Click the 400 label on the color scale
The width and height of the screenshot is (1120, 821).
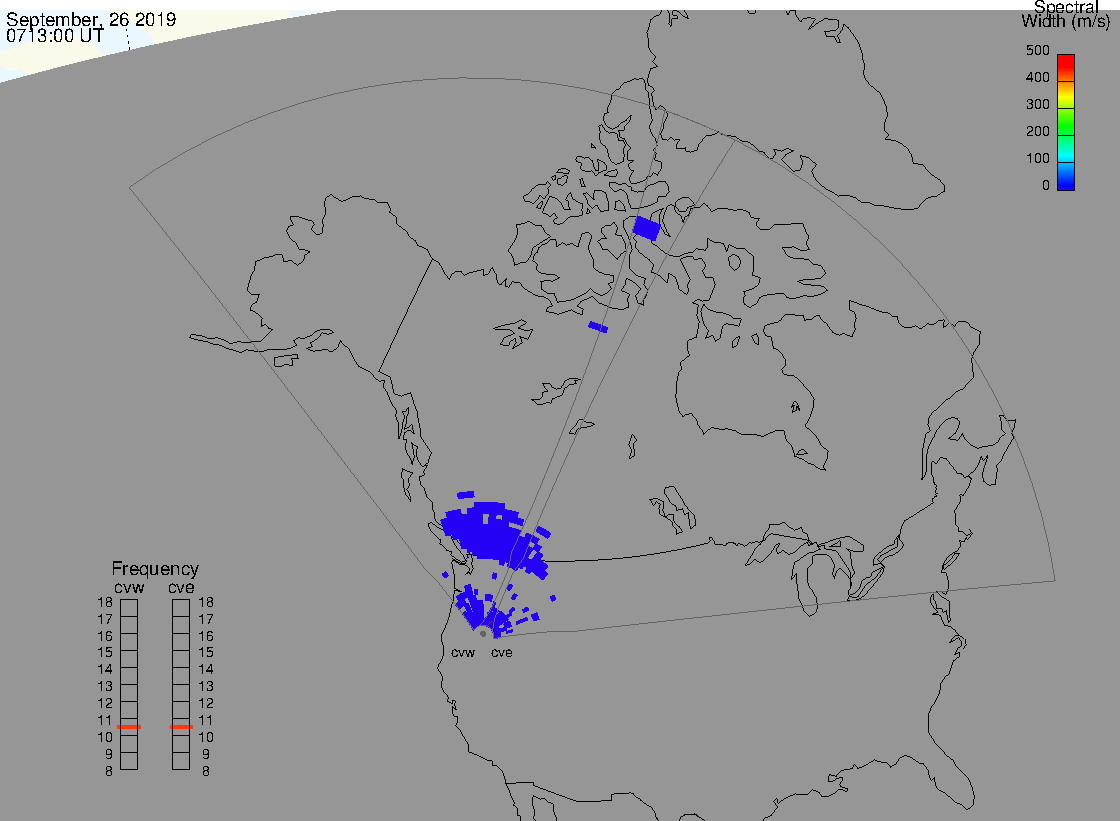point(1038,77)
